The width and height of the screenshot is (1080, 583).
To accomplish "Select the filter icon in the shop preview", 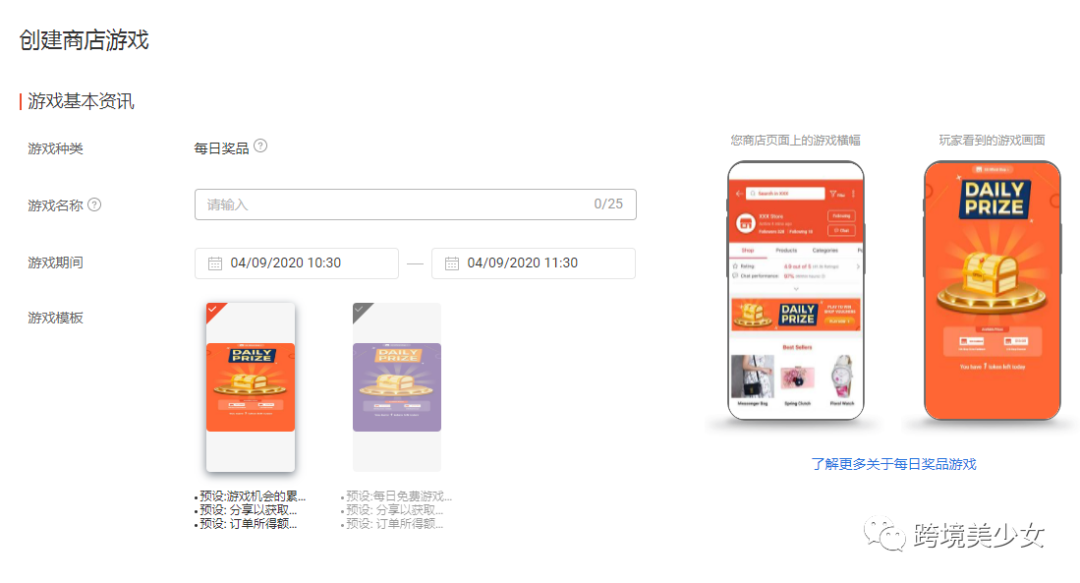I will [832, 195].
